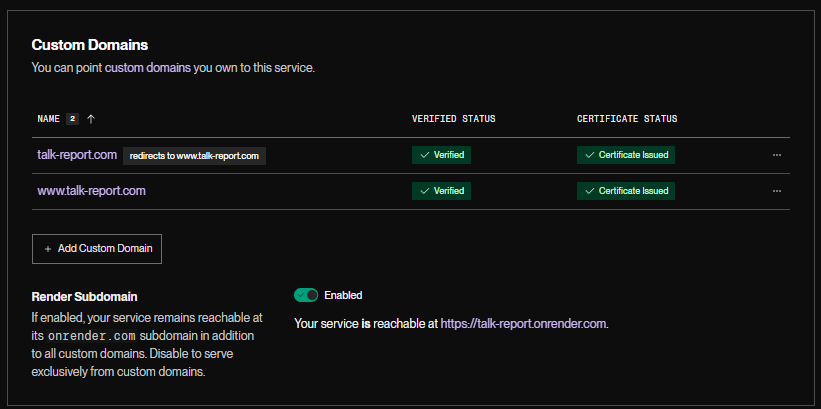This screenshot has width=821, height=409.
Task: Open the talk-report.com domain link
Action: click(x=77, y=155)
